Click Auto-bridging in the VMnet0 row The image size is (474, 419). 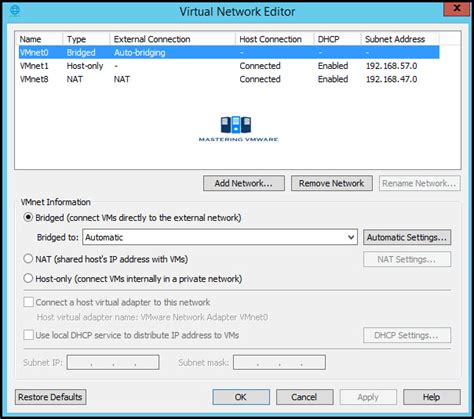(x=139, y=53)
